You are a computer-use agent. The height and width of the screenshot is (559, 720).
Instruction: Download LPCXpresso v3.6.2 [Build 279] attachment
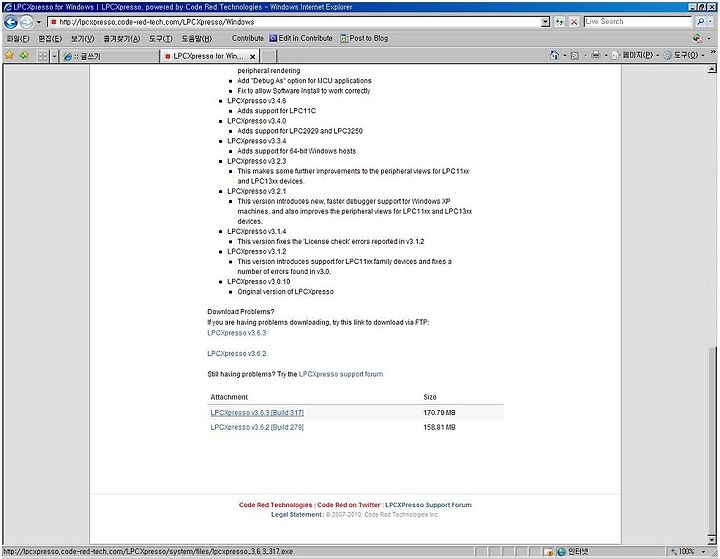coord(257,428)
